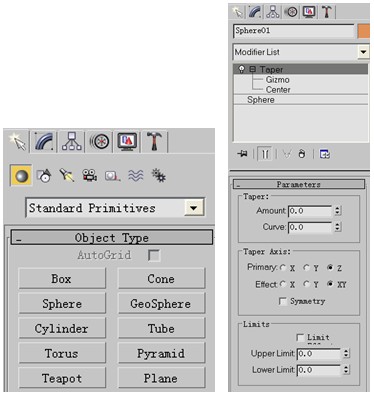374x394 pixels.
Task: Open the orange object color swatch
Action: coord(363,31)
